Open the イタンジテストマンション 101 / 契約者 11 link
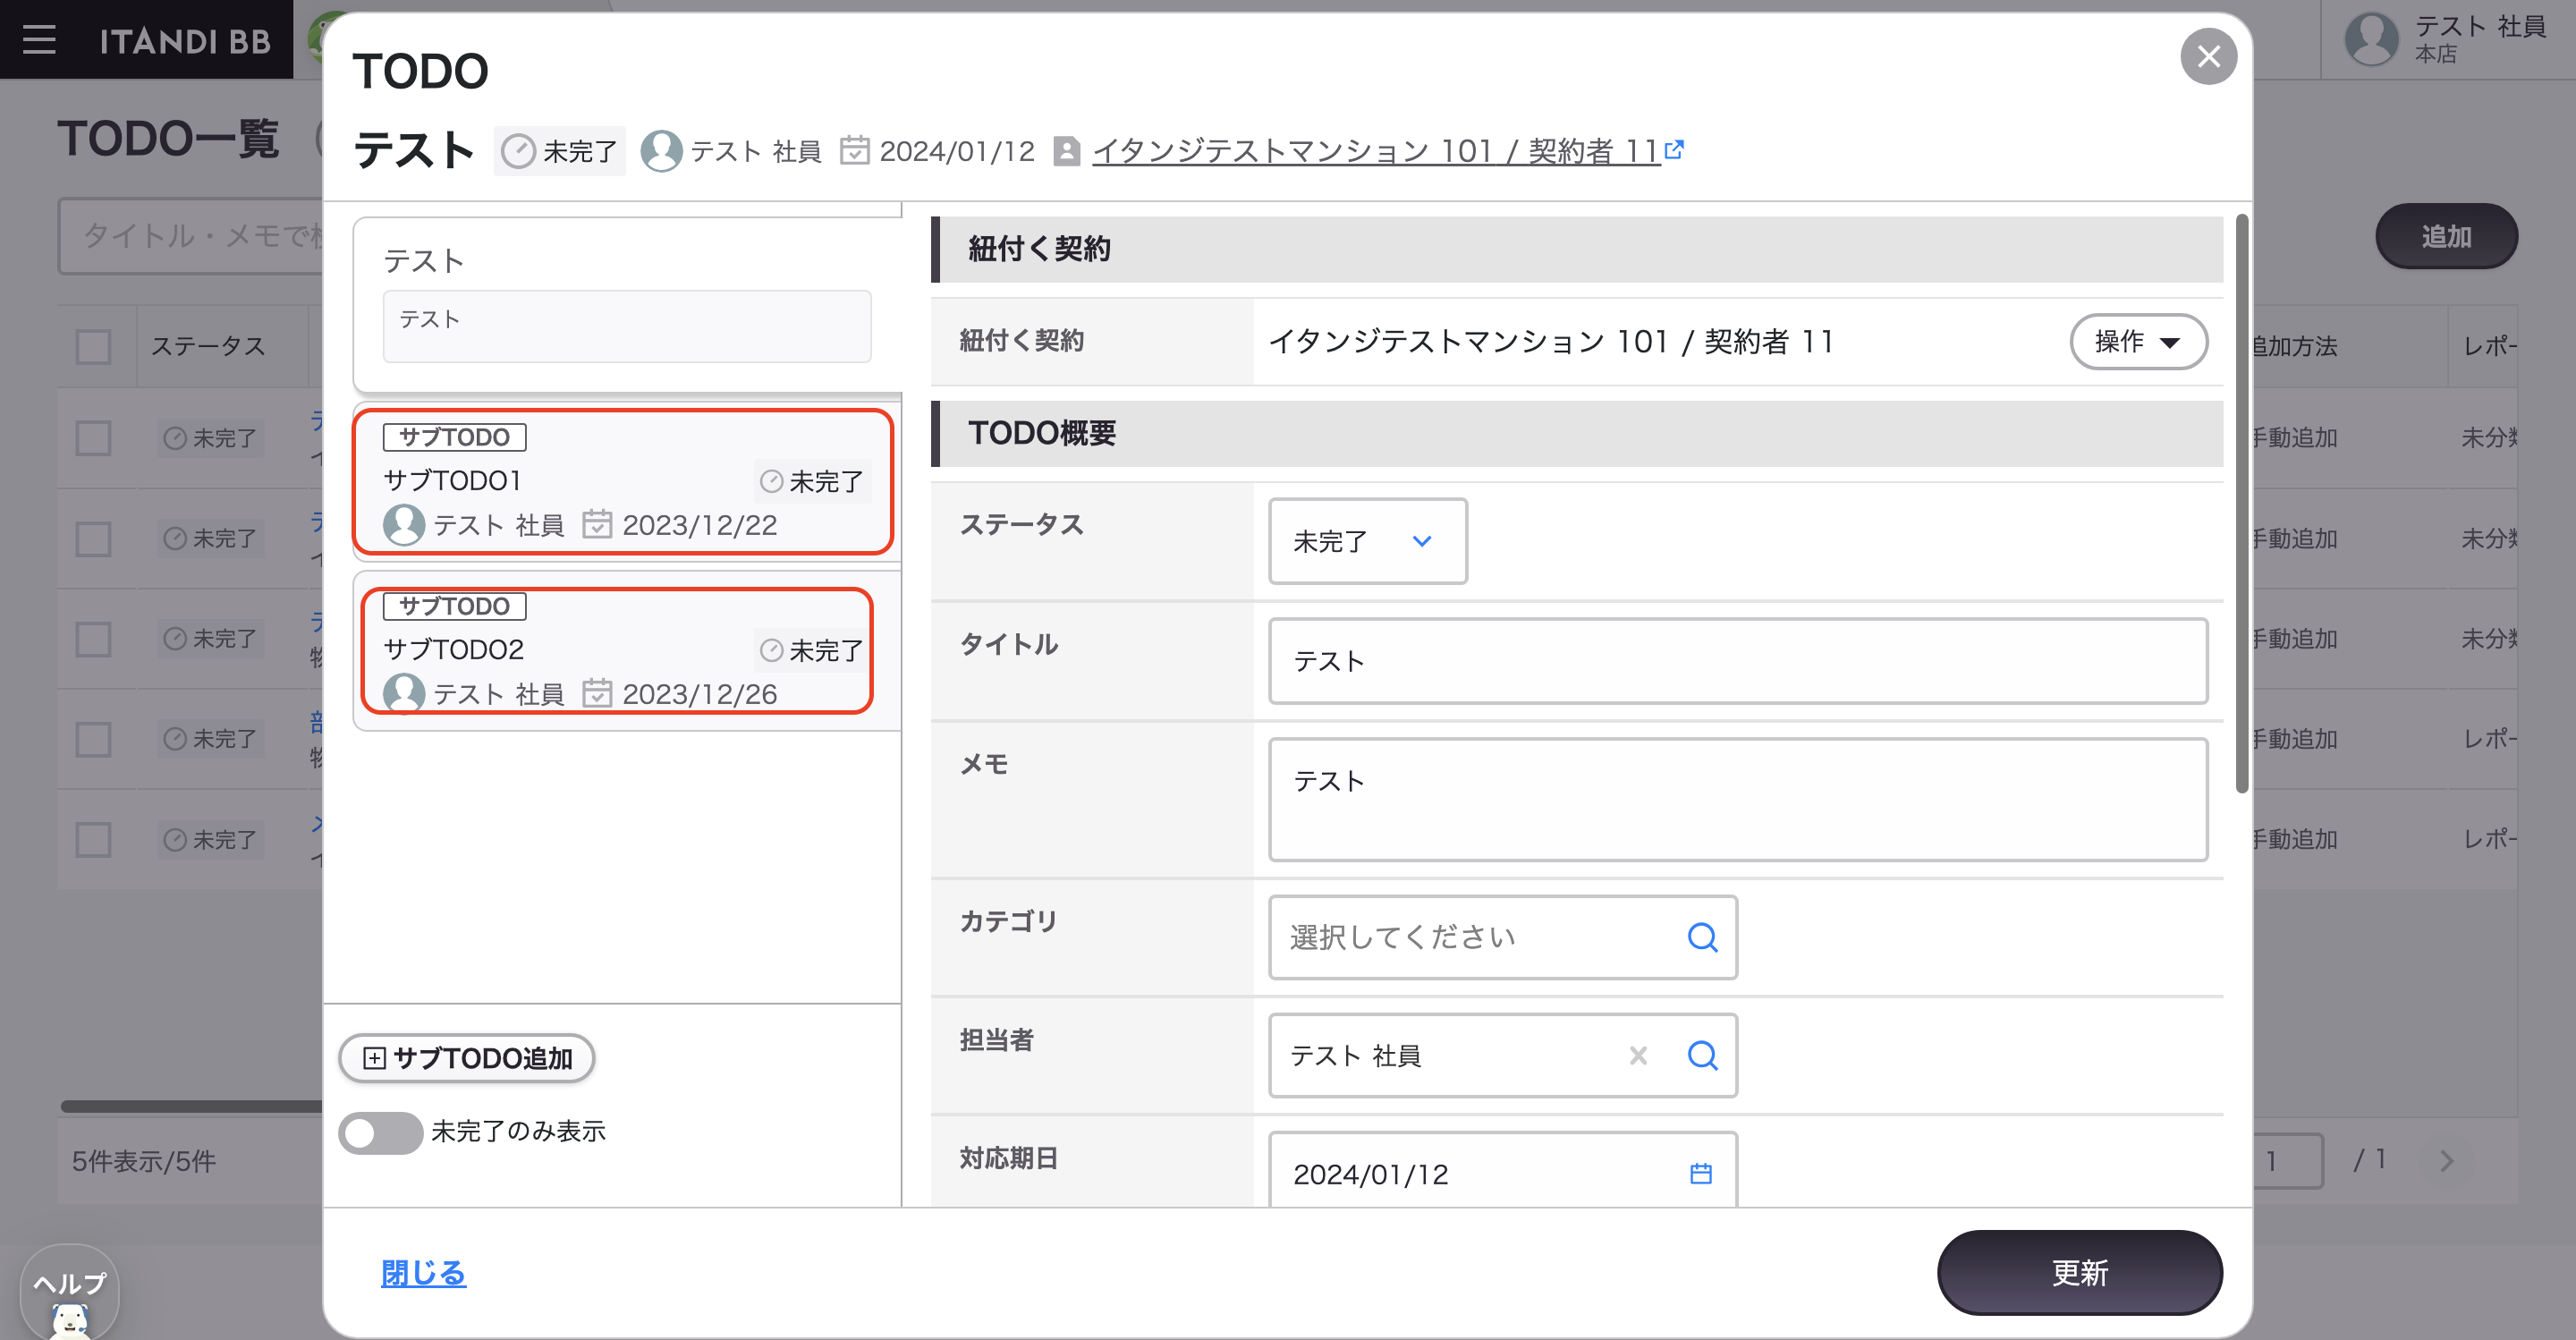The height and width of the screenshot is (1340, 2576). [x=1376, y=151]
